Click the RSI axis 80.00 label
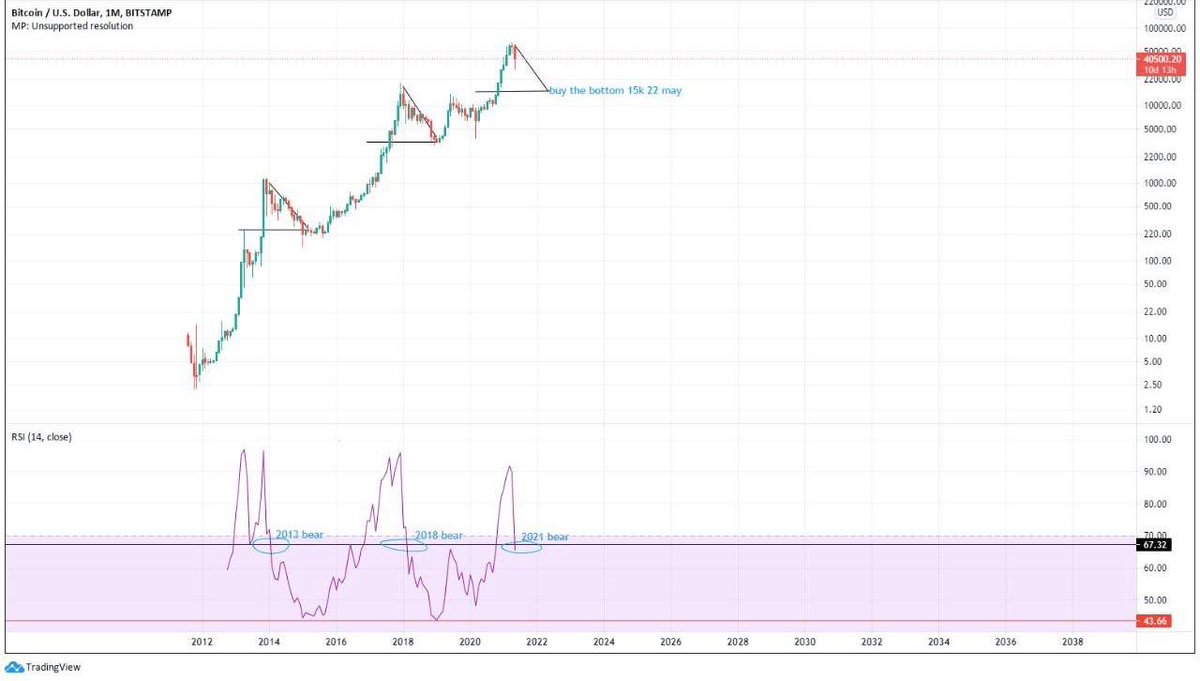Image resolution: width=1200 pixels, height=681 pixels. (1157, 504)
